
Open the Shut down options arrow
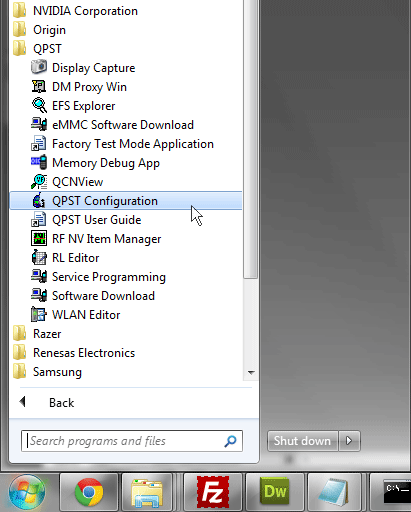(x=349, y=441)
